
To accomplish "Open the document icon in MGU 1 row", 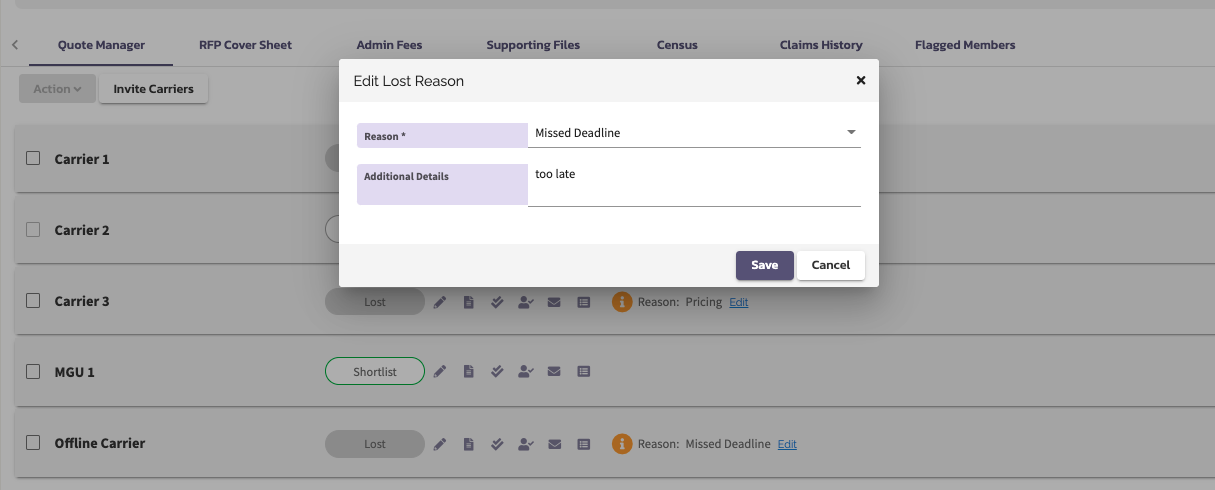I will coord(468,371).
